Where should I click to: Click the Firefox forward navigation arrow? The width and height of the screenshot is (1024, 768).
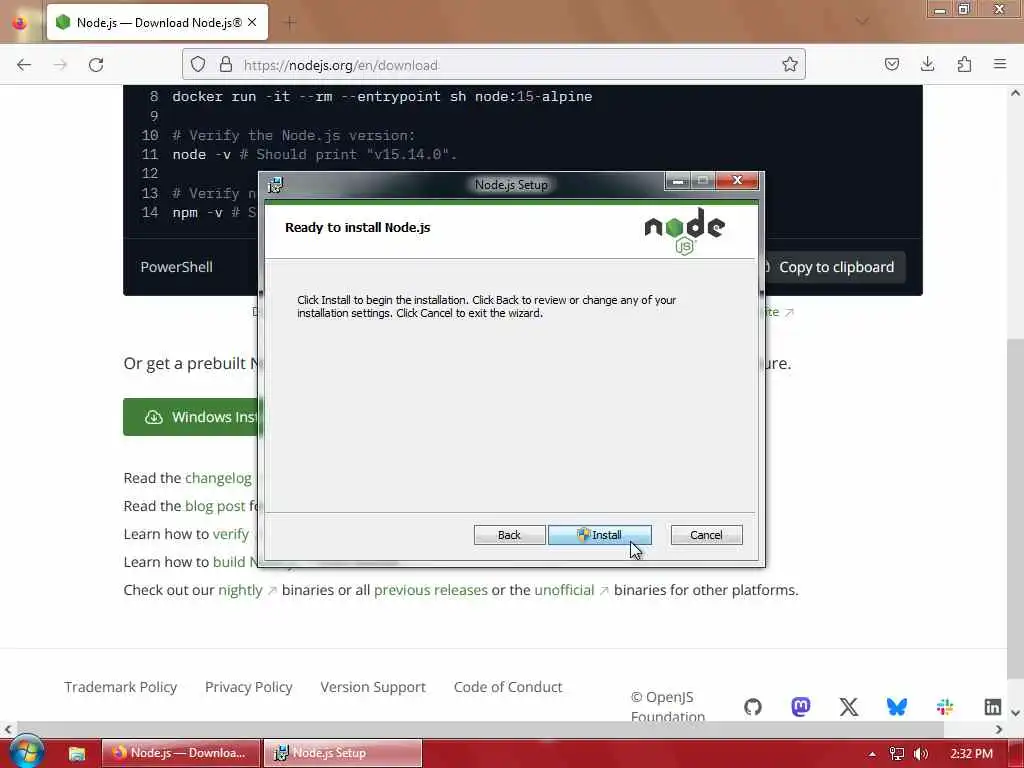[x=60, y=65]
